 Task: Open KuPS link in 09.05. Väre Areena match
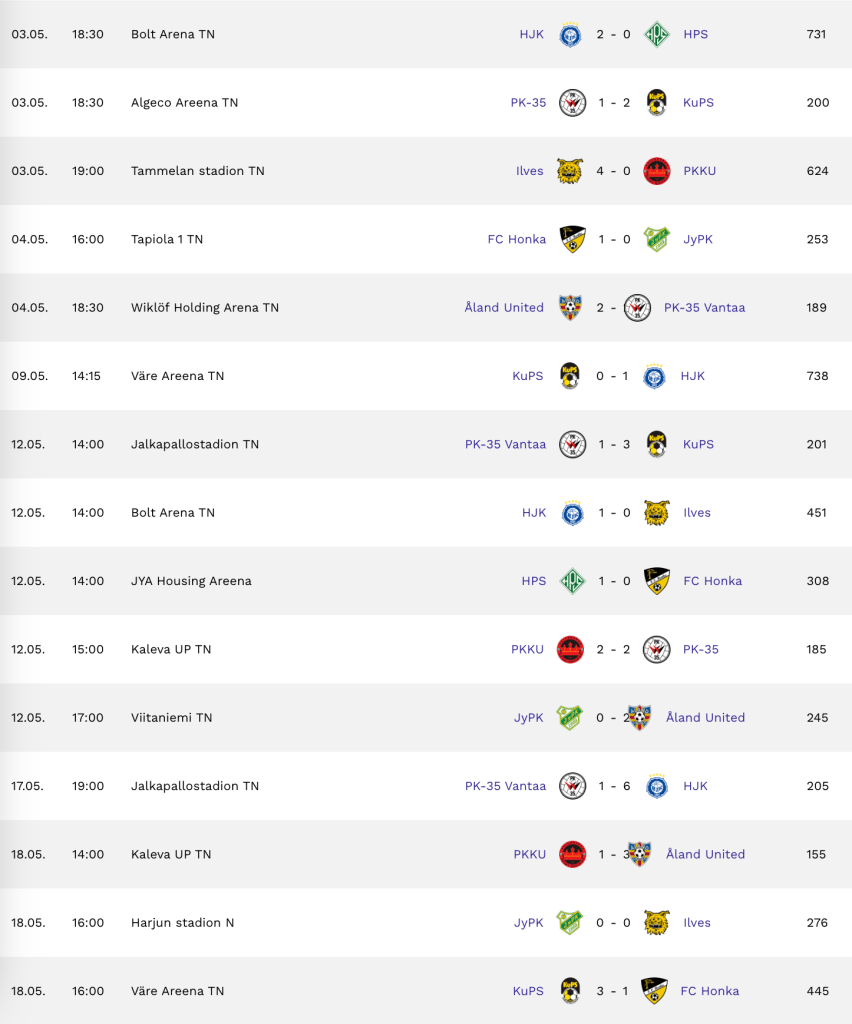[527, 376]
